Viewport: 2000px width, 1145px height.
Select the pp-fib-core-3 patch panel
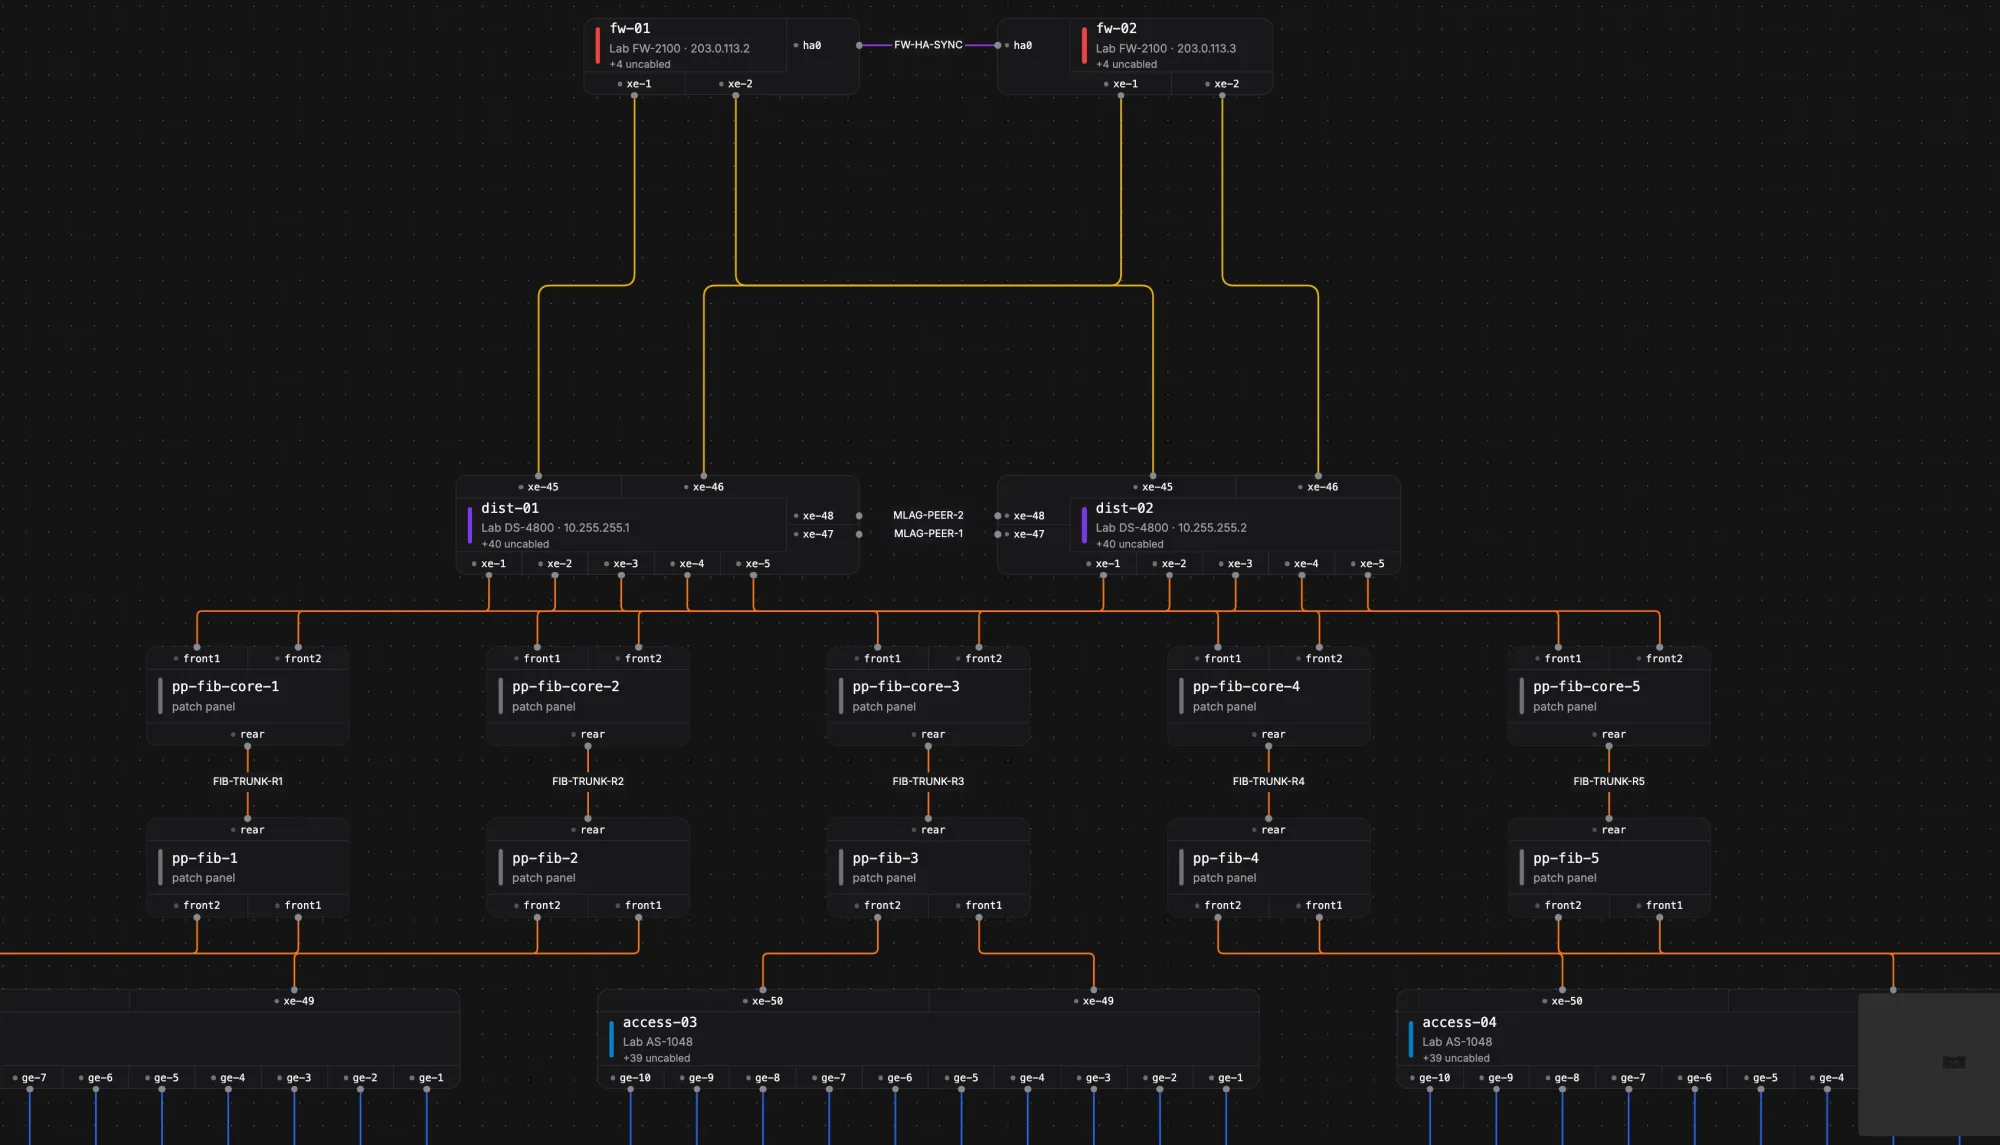pos(928,696)
